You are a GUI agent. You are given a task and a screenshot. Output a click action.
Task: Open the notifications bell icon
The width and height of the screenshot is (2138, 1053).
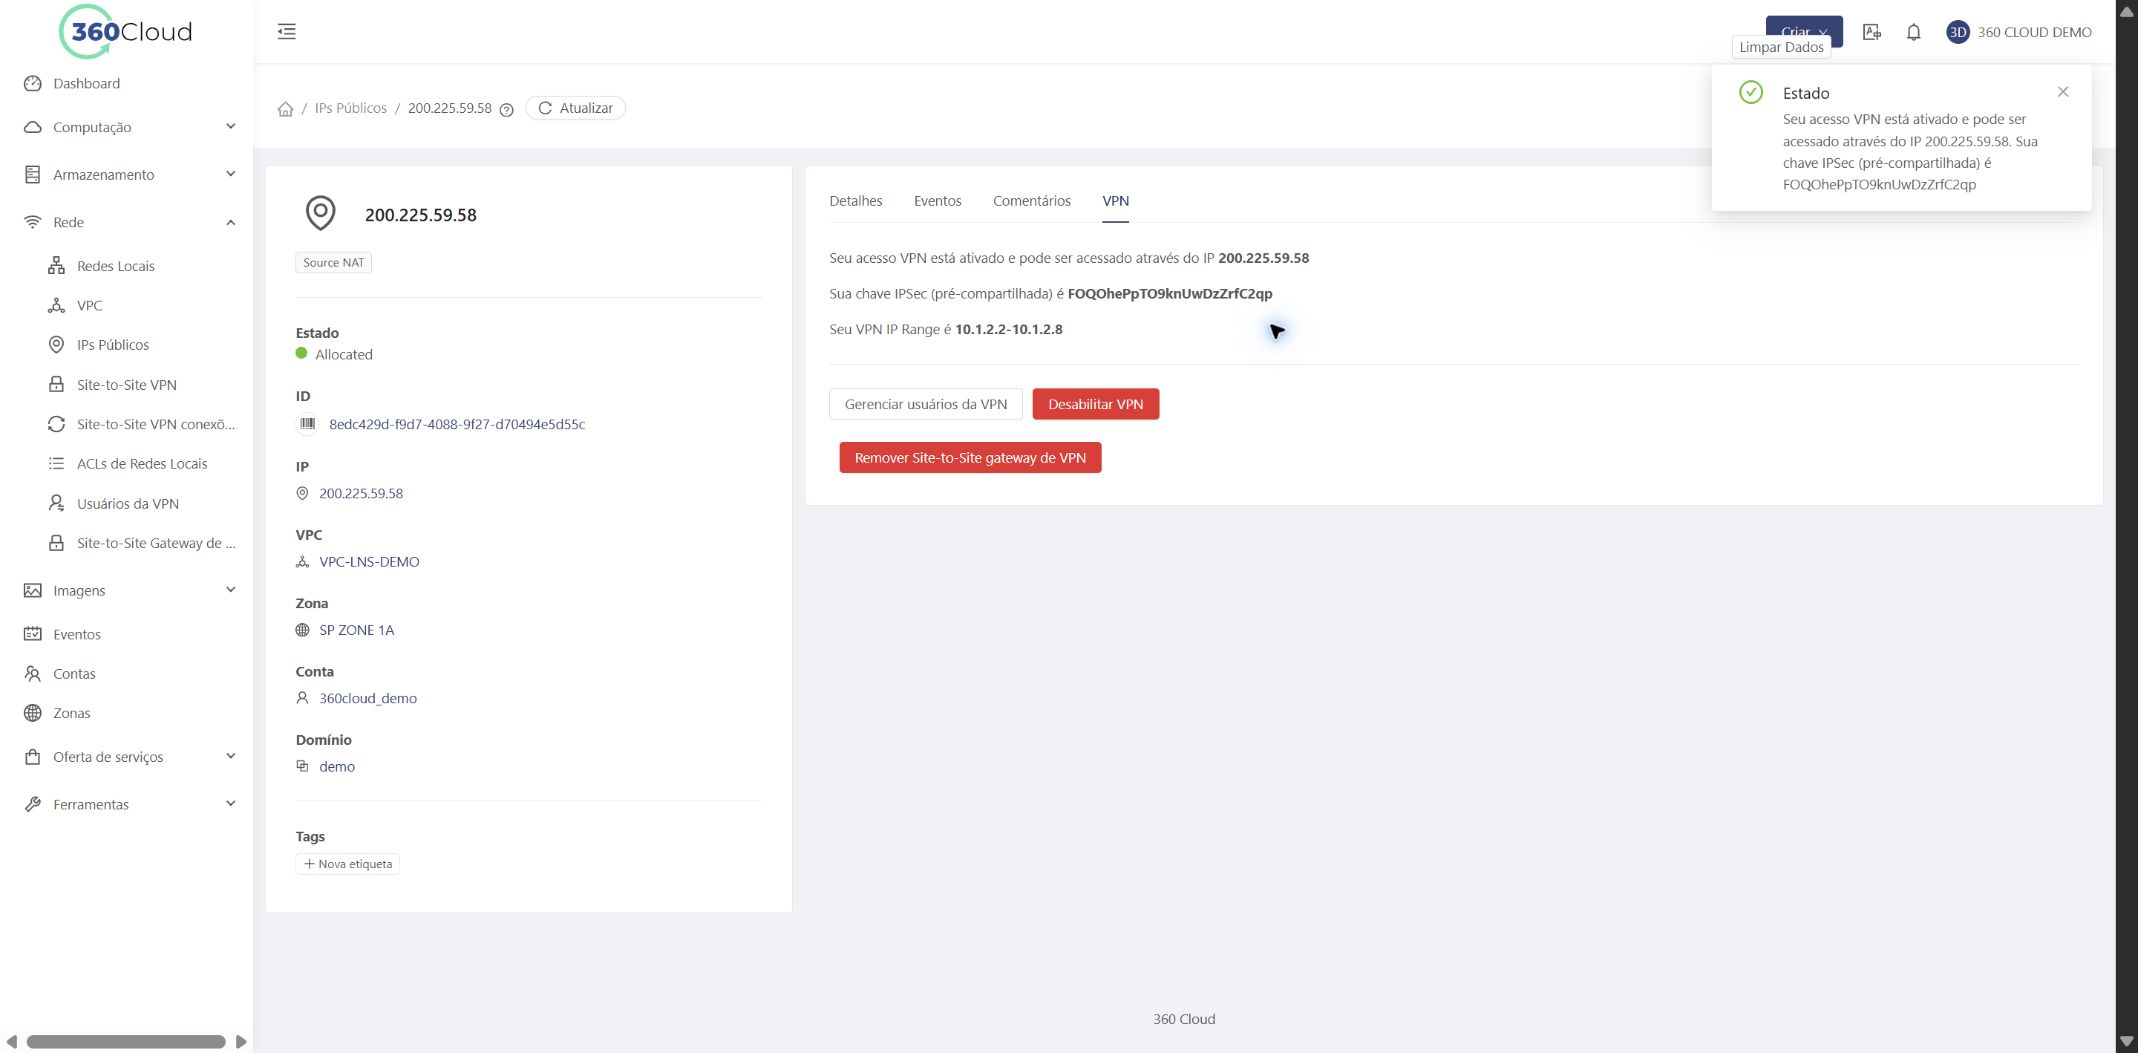(x=1913, y=32)
